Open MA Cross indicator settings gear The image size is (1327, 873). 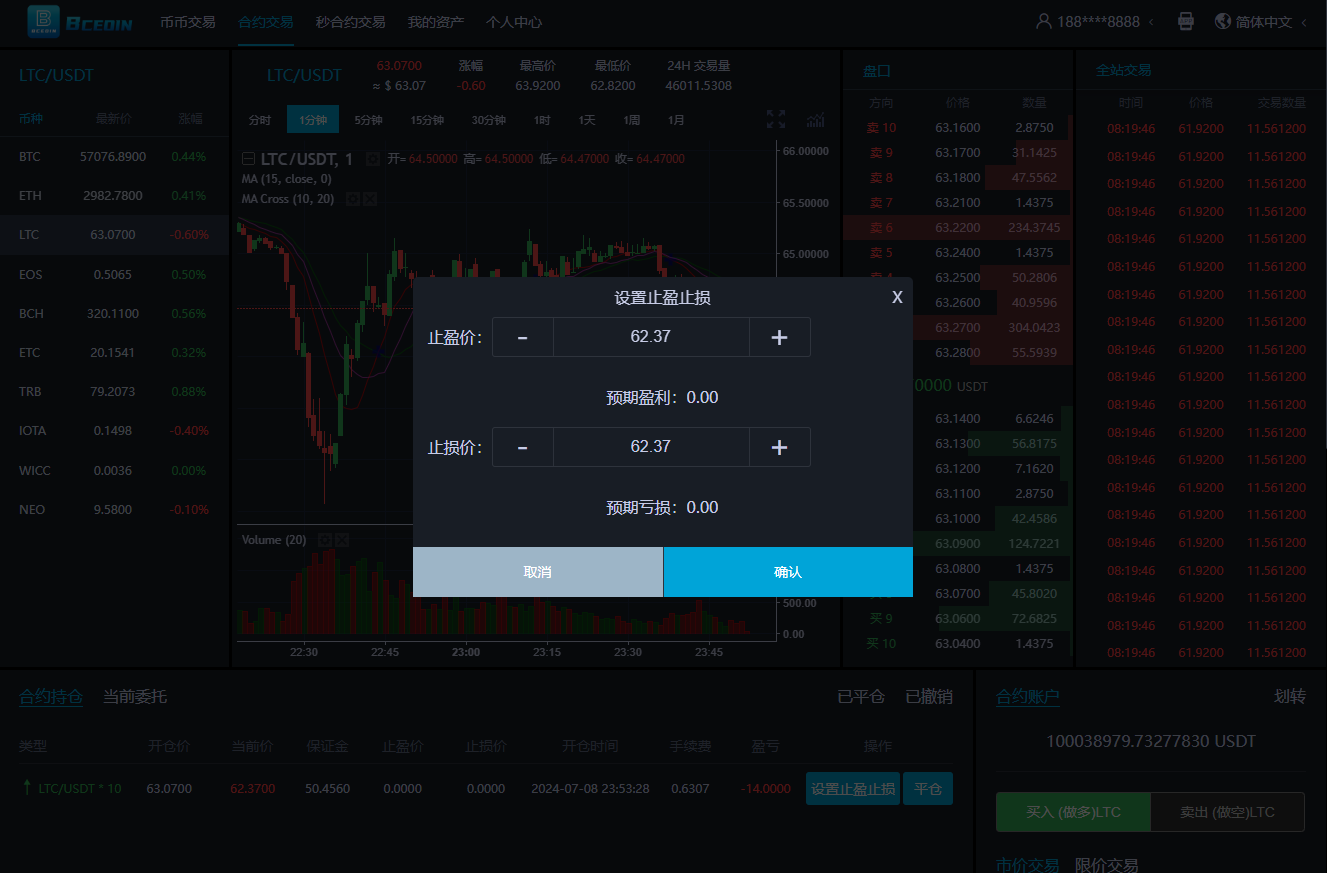click(x=352, y=199)
